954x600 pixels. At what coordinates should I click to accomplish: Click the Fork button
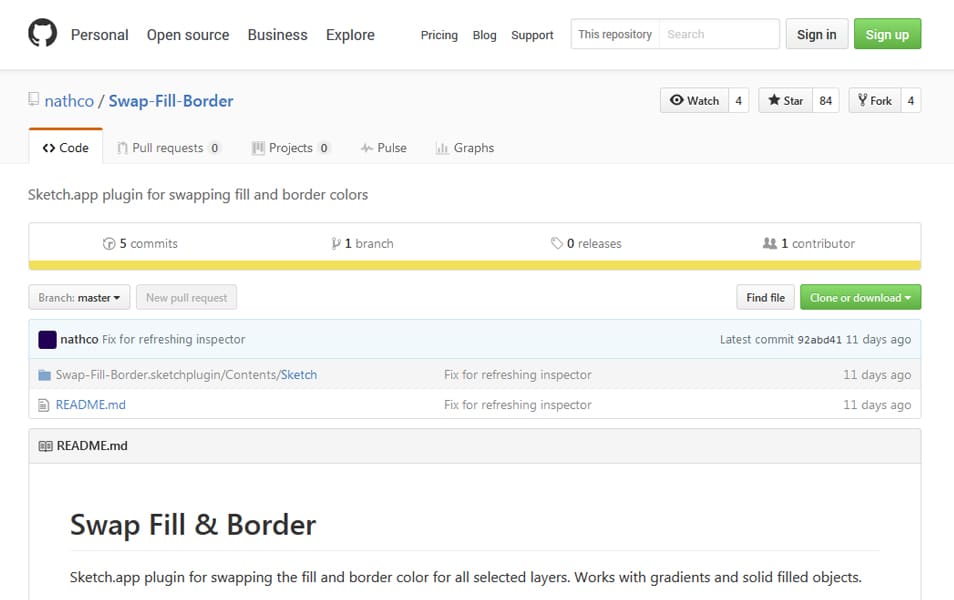click(875, 100)
